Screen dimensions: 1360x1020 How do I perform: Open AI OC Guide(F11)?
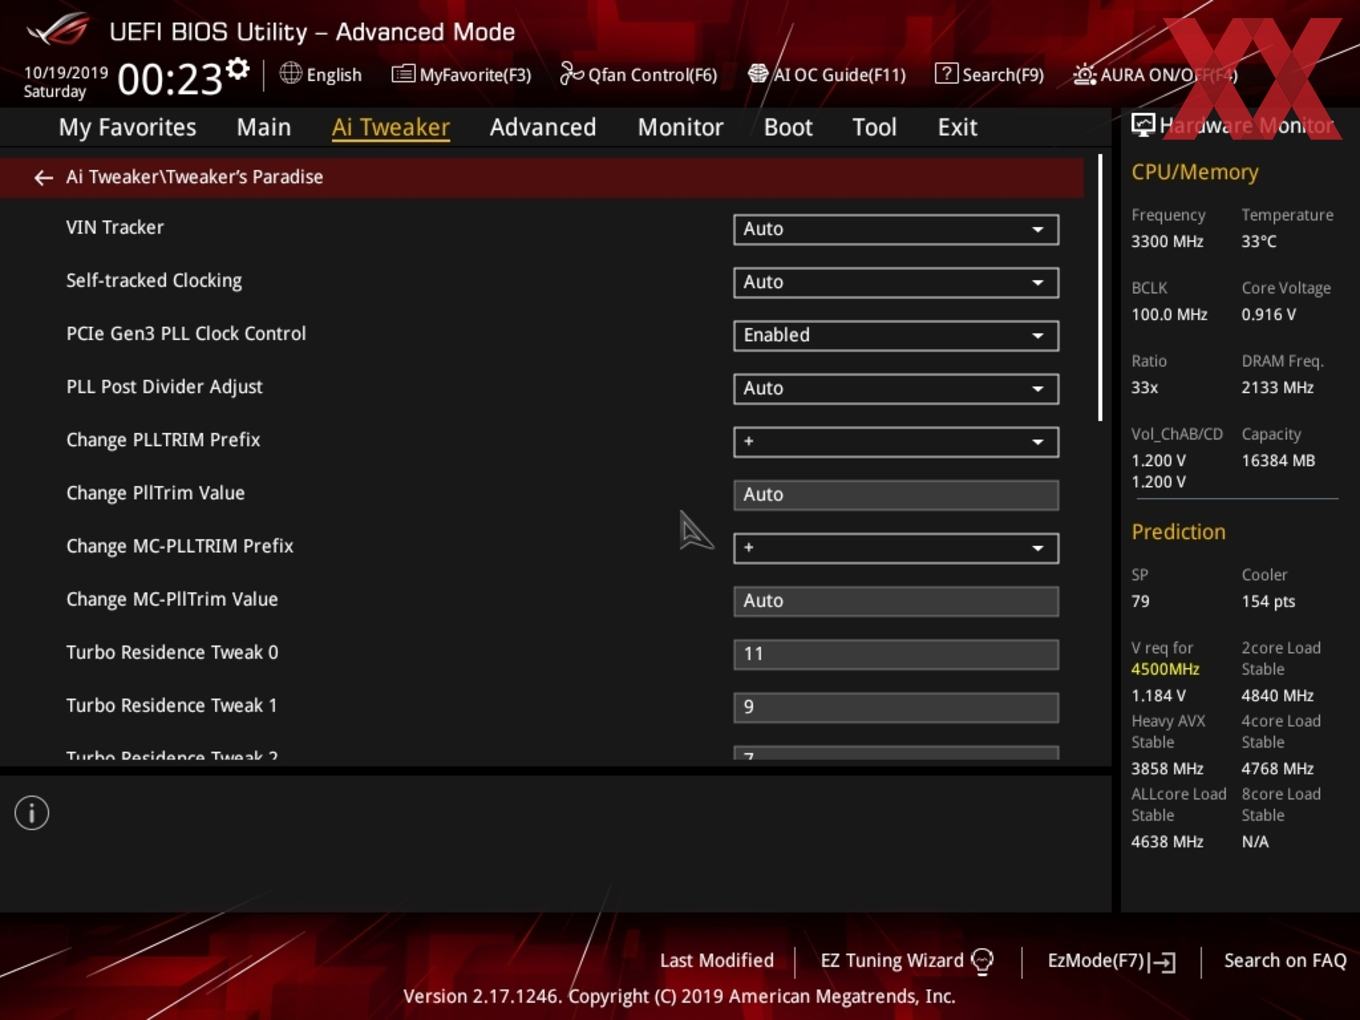[826, 74]
